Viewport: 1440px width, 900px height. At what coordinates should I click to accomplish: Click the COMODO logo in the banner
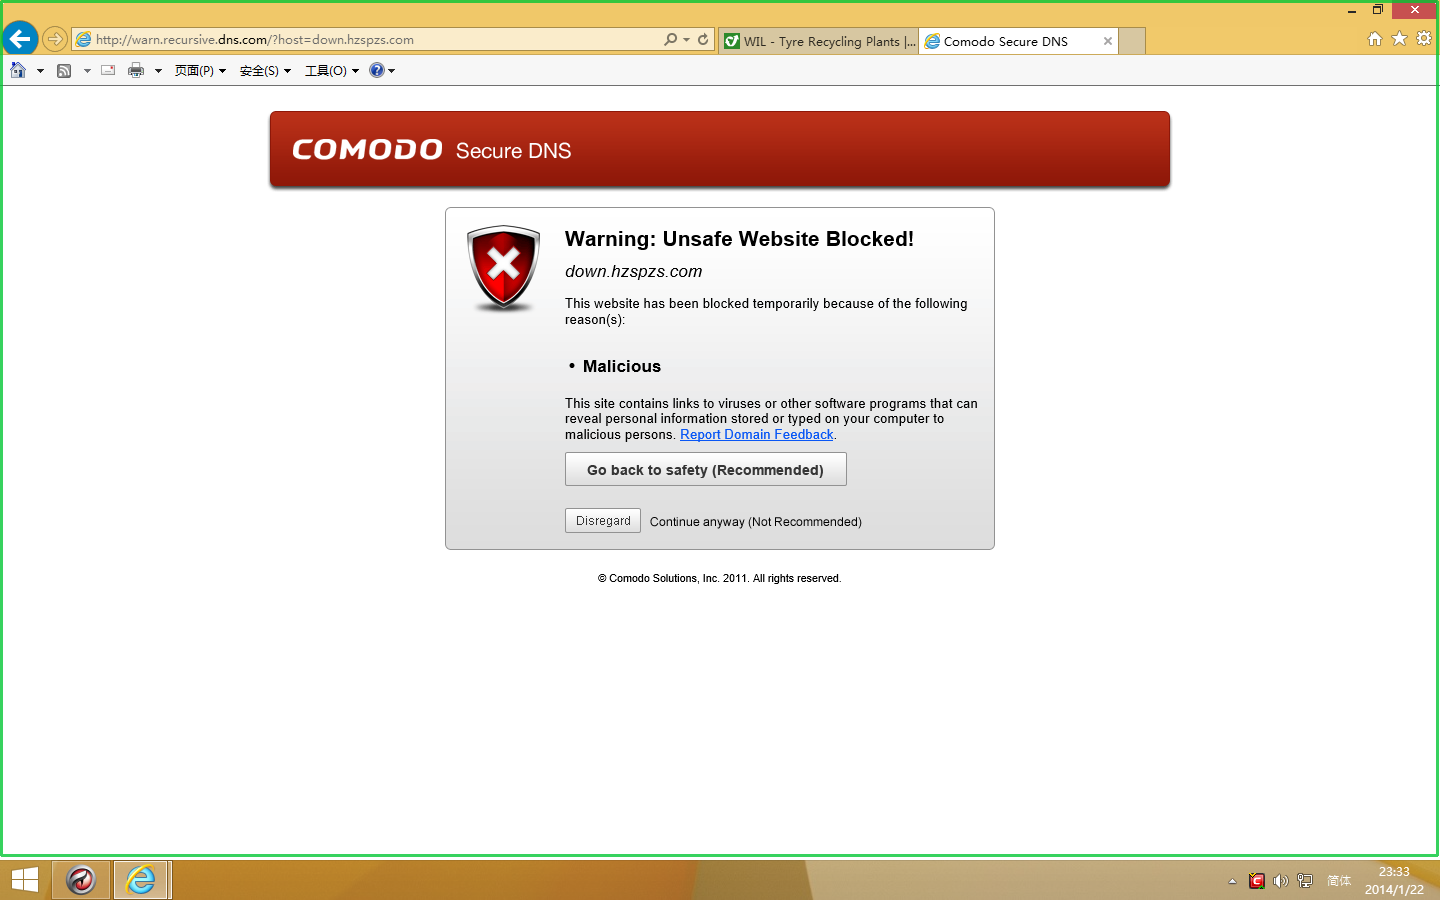point(367,150)
